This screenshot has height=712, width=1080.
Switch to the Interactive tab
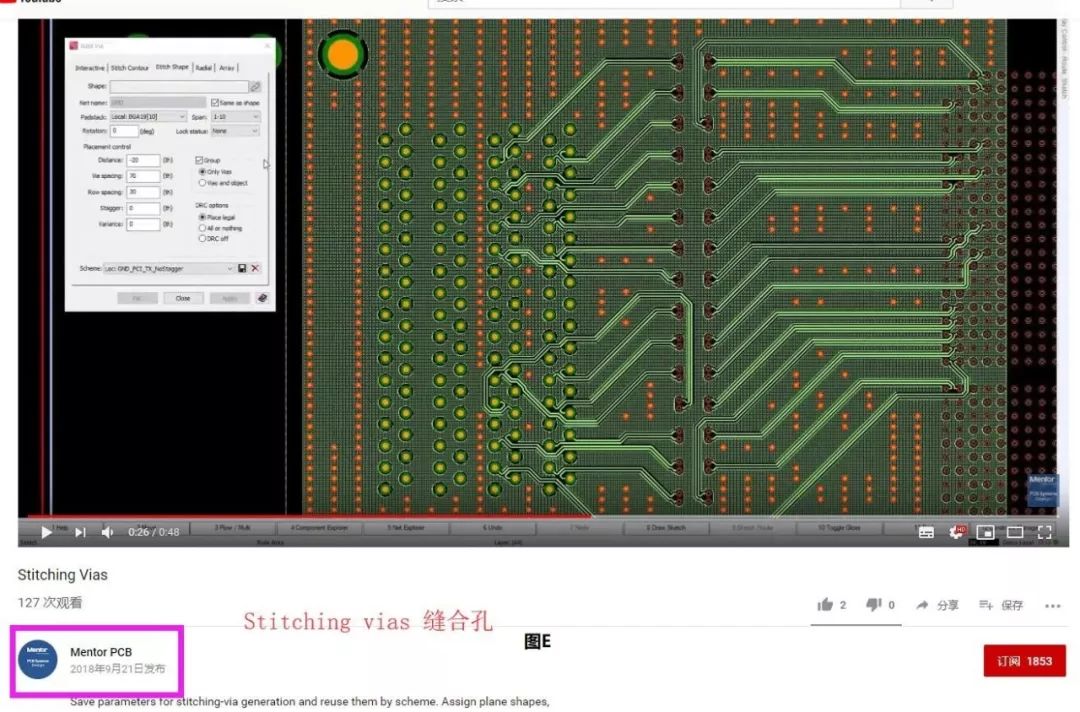pyautogui.click(x=90, y=67)
